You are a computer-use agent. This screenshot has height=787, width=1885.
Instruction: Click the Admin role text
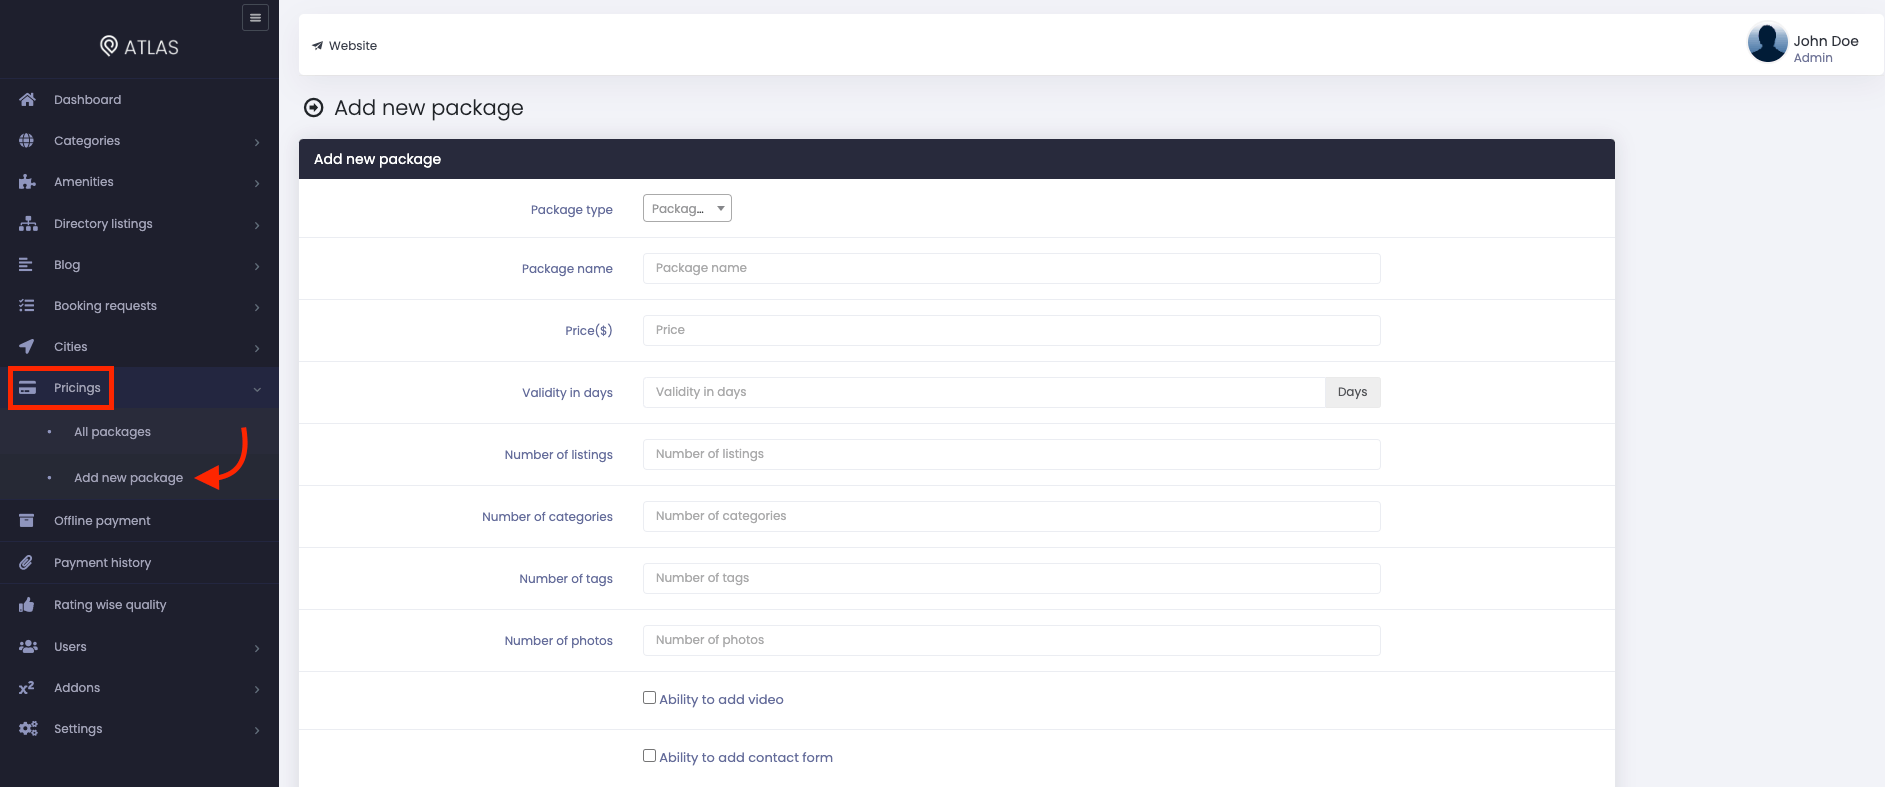point(1812,58)
